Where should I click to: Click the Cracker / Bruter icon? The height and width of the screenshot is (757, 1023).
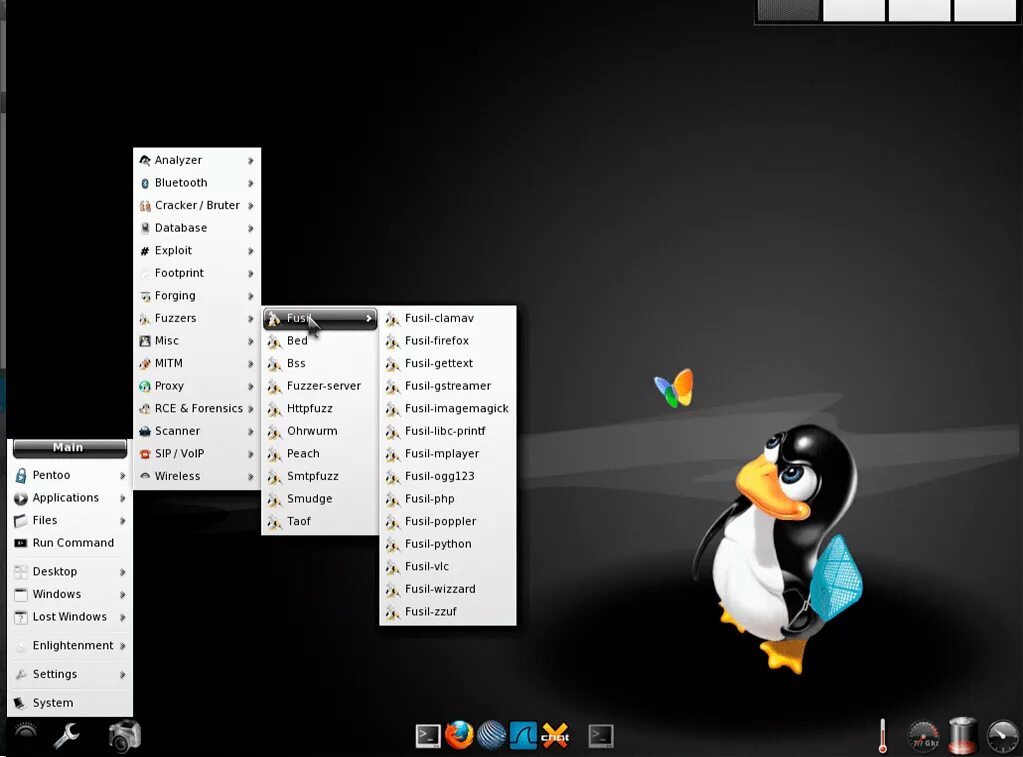145,206
